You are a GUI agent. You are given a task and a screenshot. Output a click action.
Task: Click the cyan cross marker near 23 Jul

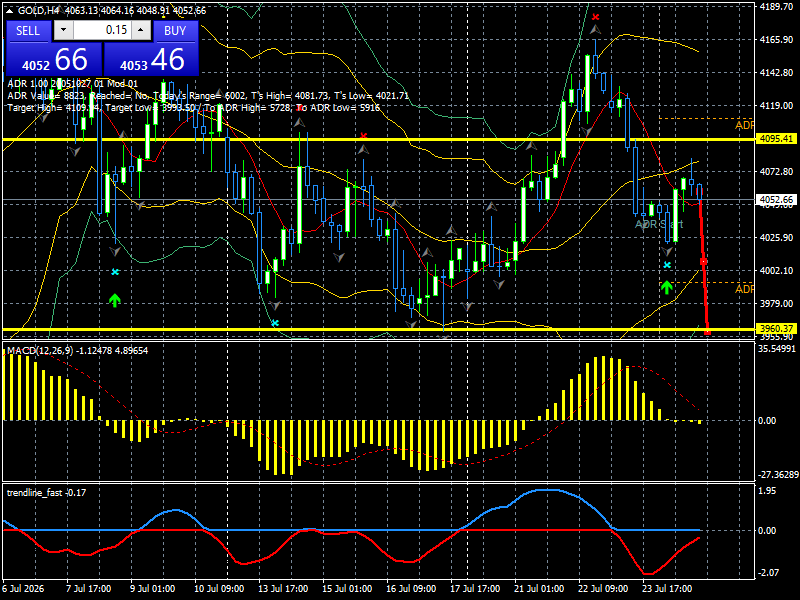[667, 265]
